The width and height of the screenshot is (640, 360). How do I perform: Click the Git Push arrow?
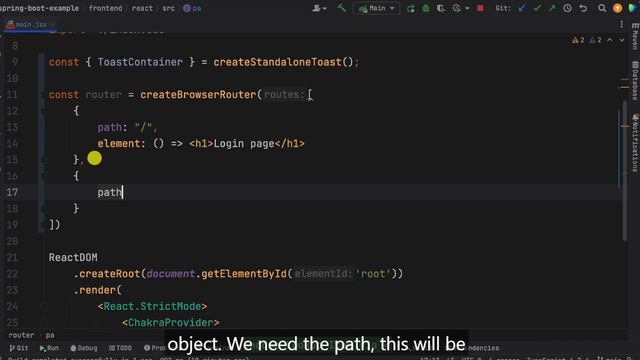(552, 8)
